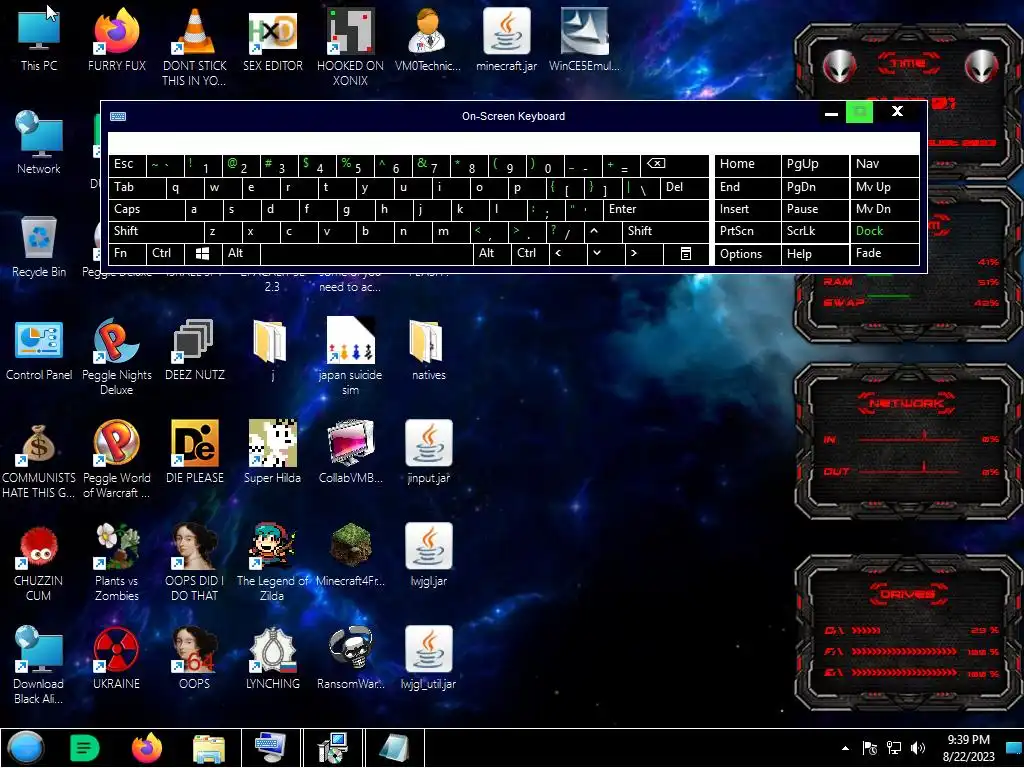Open DIE PLEASE desktop shortcut
The width and height of the screenshot is (1024, 768).
click(x=194, y=452)
